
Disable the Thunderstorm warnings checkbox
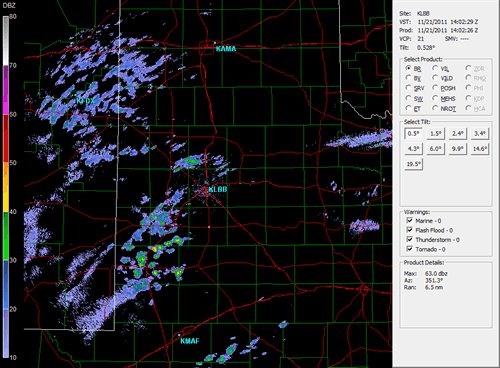click(x=410, y=239)
